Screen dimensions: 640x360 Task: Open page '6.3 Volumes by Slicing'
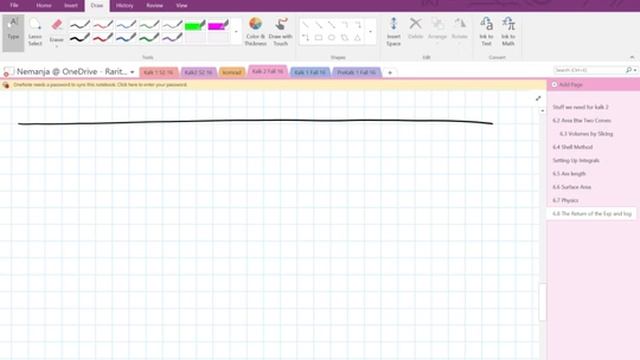(586, 133)
